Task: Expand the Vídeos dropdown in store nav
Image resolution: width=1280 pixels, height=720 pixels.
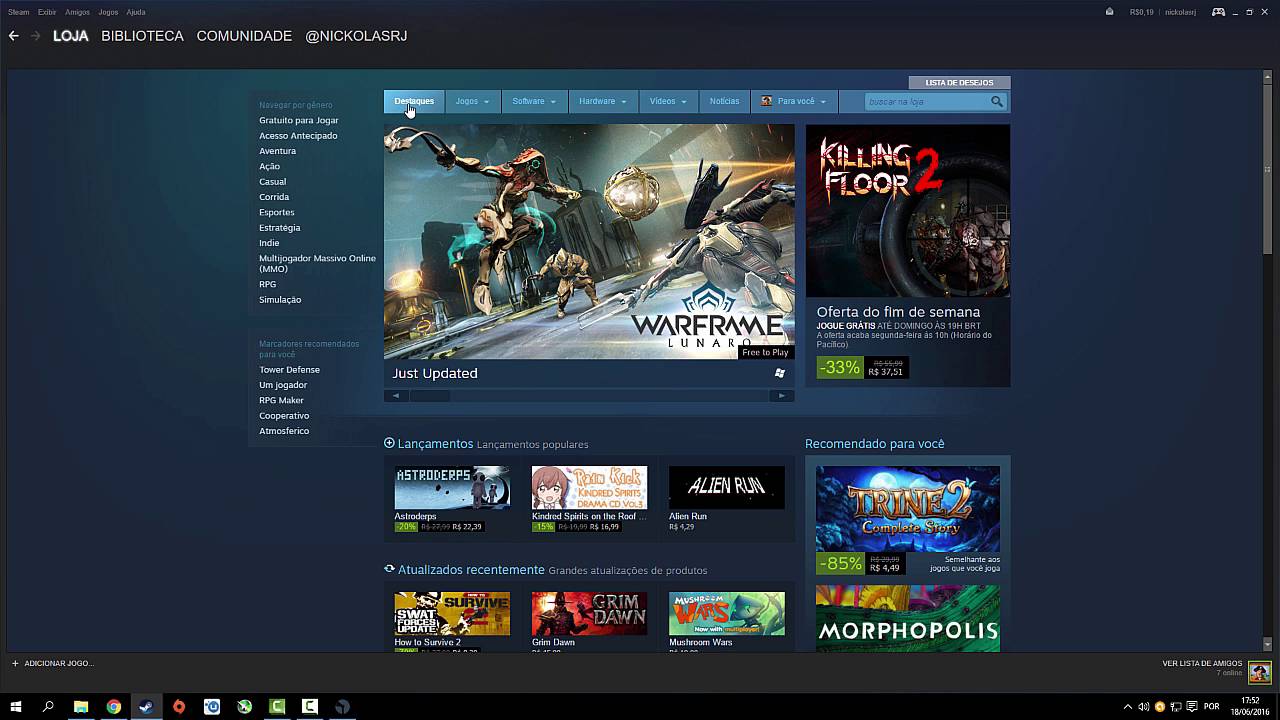Action: tap(668, 101)
